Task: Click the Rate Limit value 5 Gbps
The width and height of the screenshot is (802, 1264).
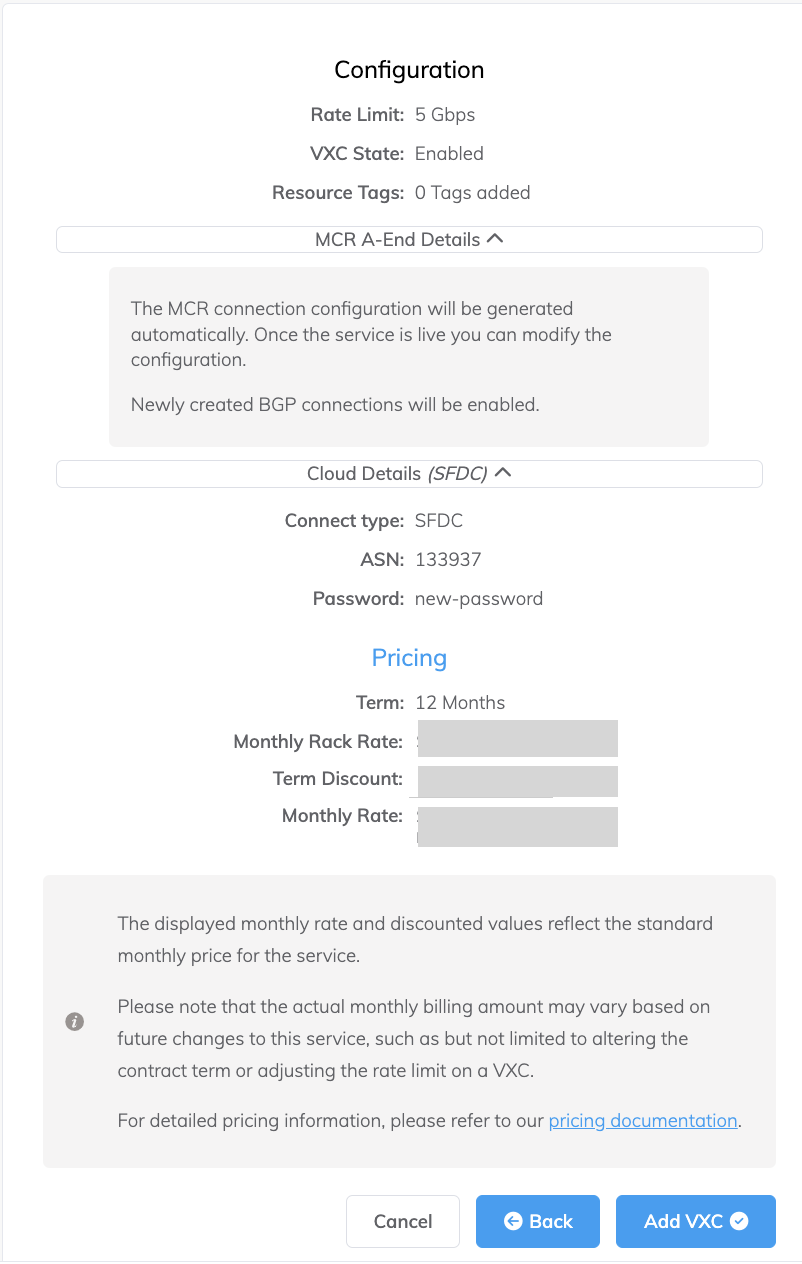Action: pyautogui.click(x=445, y=114)
